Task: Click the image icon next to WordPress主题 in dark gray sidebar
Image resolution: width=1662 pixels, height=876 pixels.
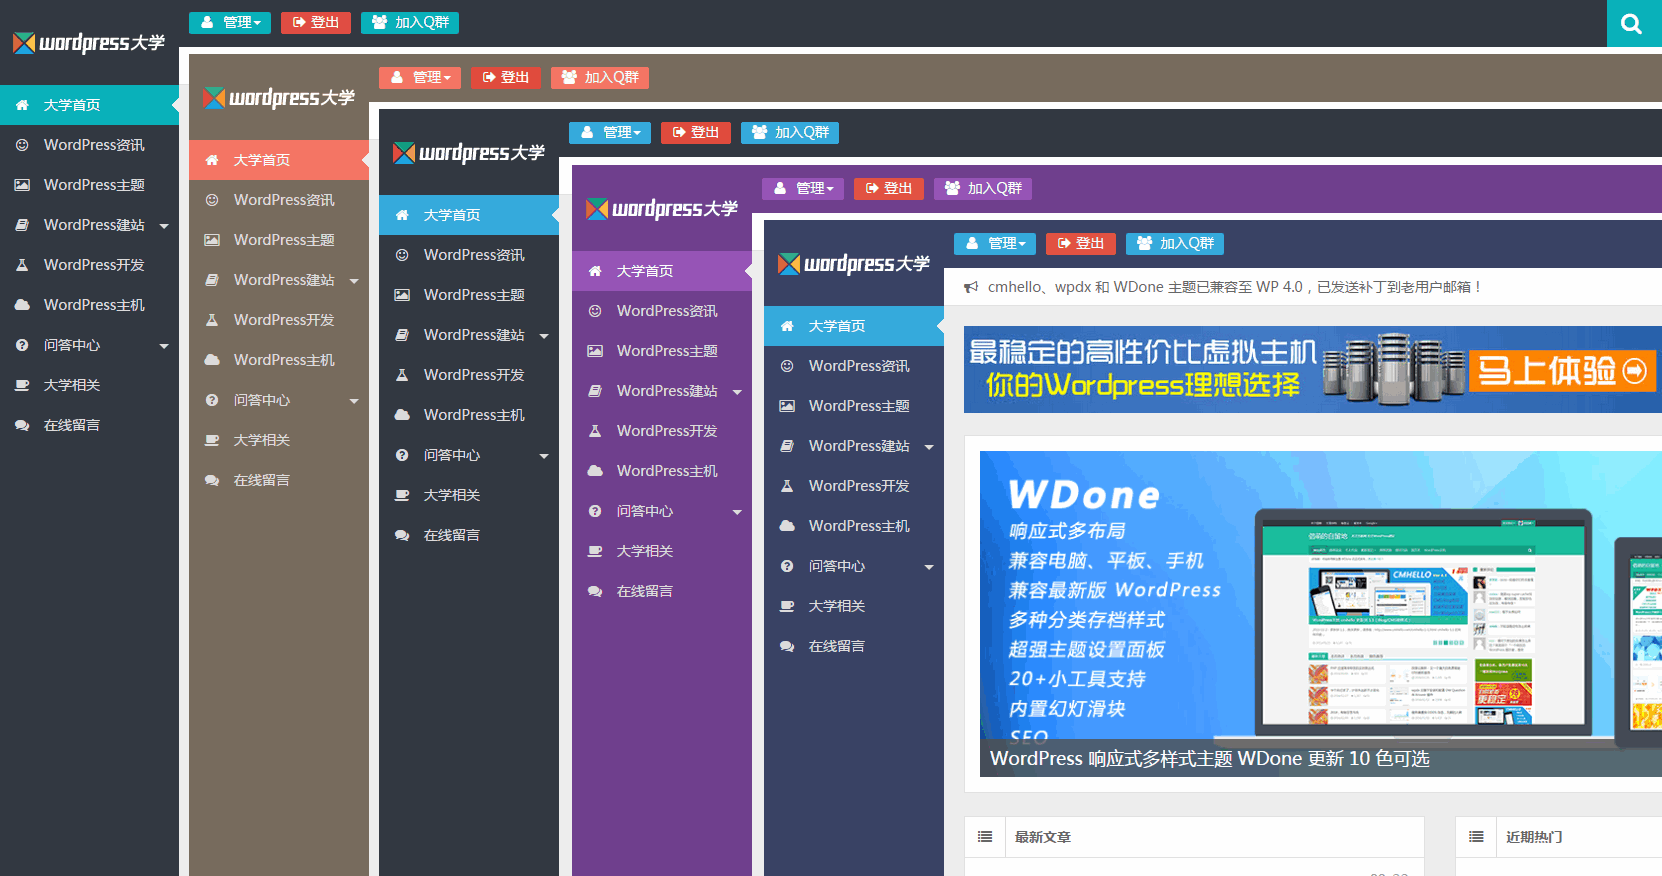Action: point(22,185)
